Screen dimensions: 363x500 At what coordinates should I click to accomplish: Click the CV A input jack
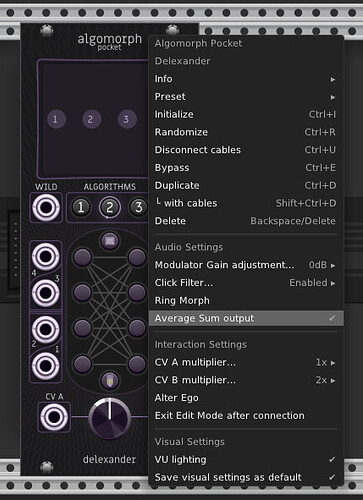tap(54, 417)
